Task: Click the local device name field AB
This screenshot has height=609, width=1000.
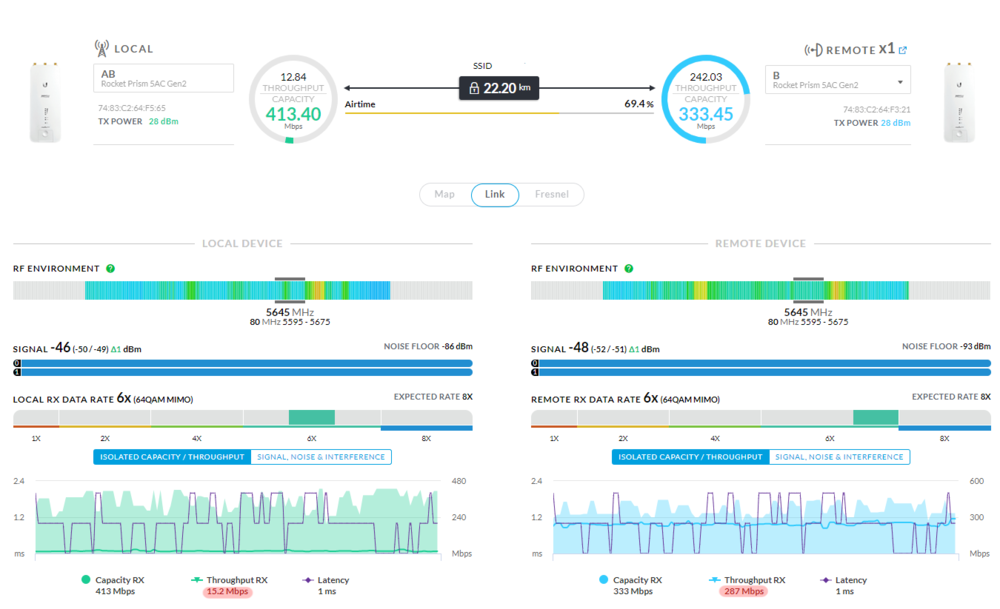Action: [x=163, y=78]
